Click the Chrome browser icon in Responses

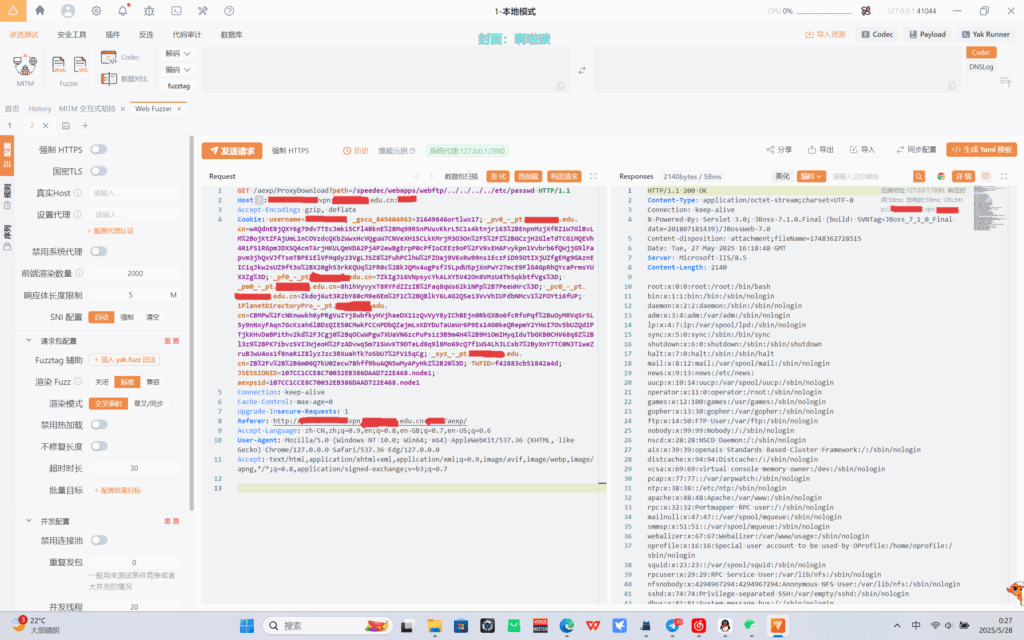click(x=940, y=176)
